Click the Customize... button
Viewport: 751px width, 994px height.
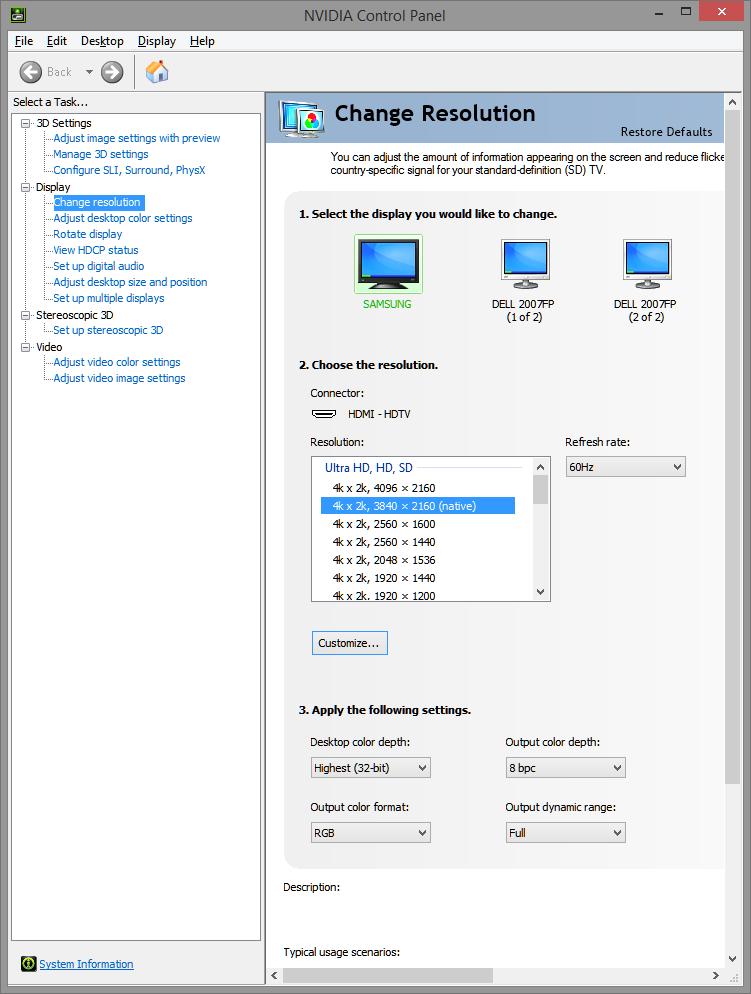pos(349,643)
